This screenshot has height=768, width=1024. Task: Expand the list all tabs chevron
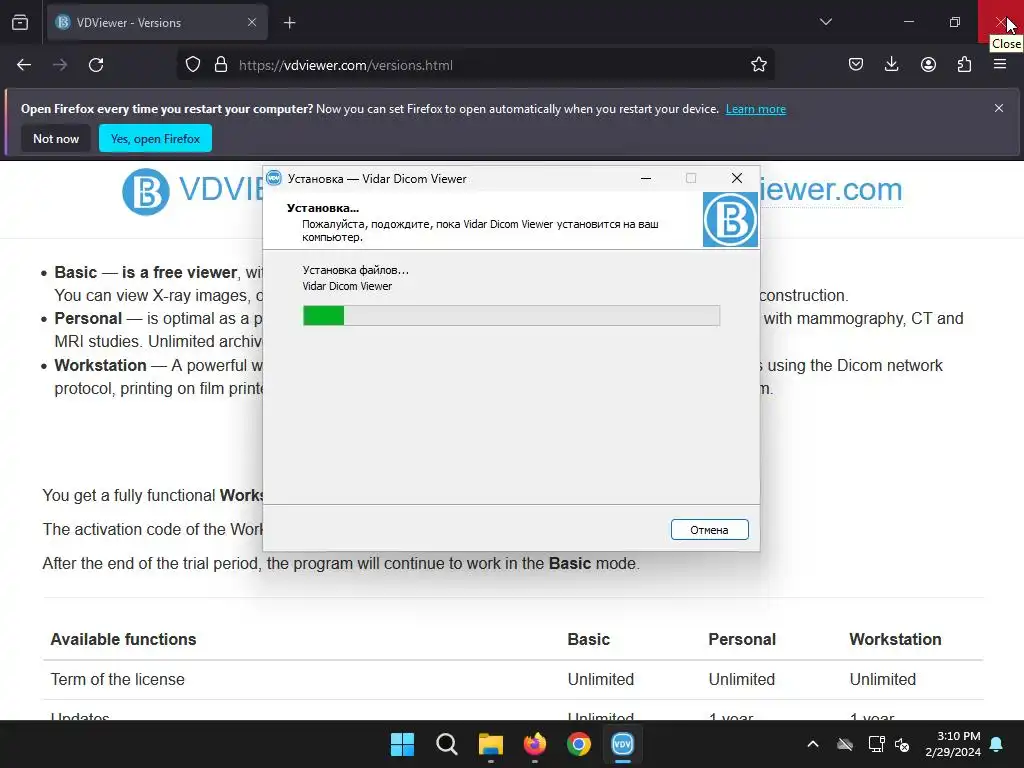(825, 22)
